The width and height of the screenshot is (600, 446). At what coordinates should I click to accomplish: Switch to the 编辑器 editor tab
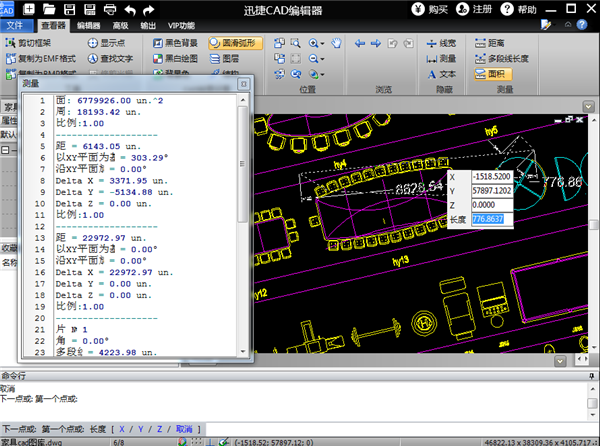pos(89,25)
